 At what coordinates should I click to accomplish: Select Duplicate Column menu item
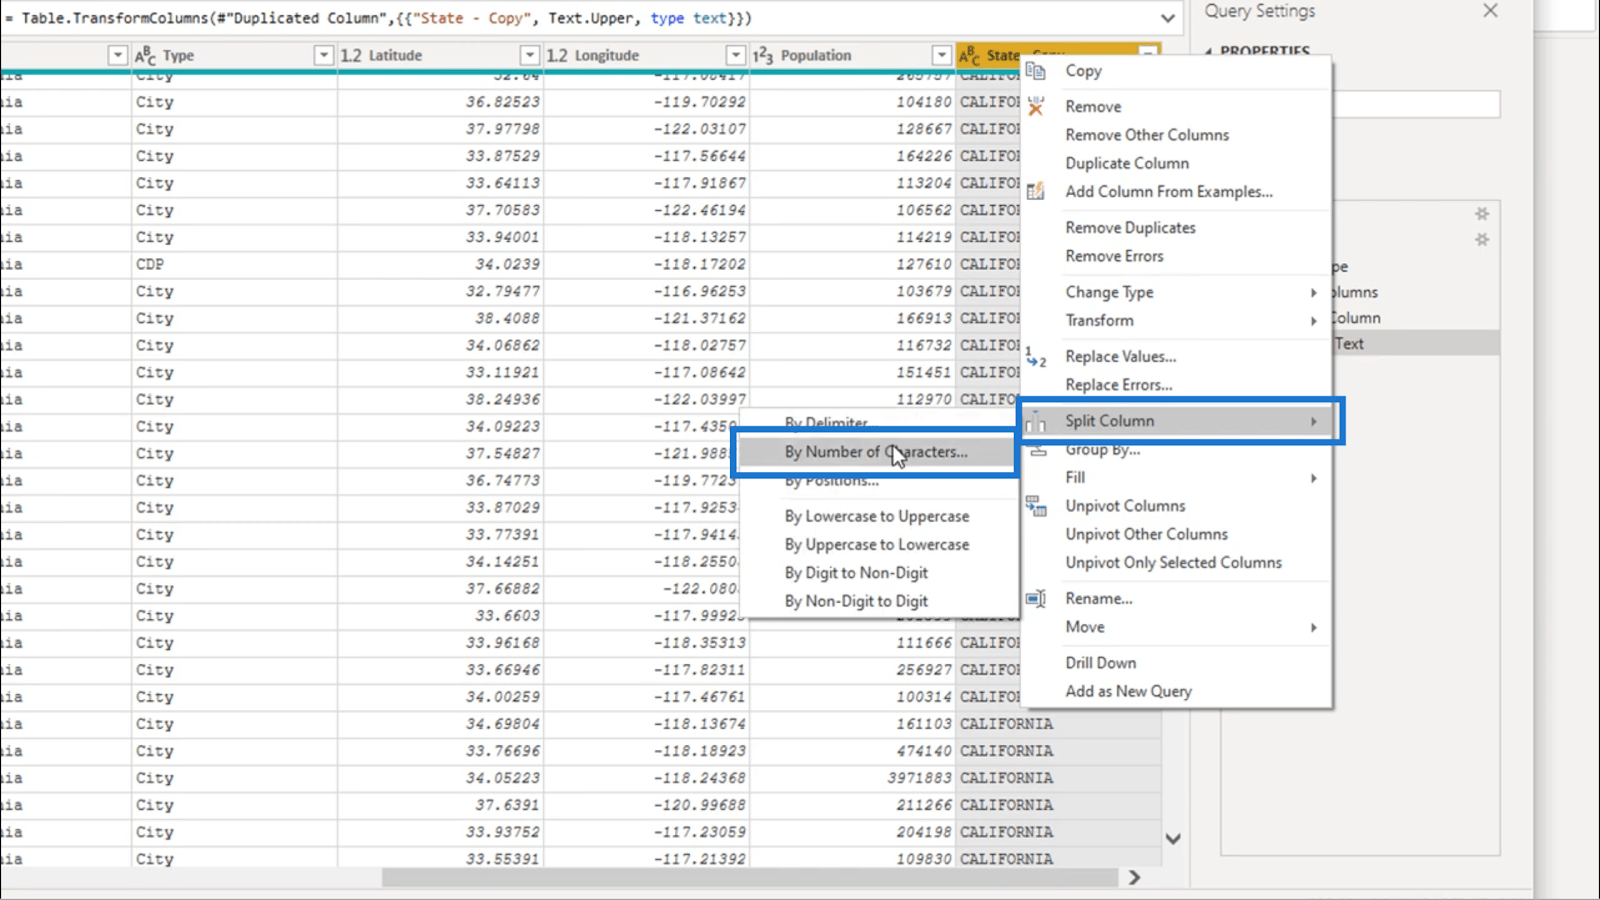coord(1127,163)
